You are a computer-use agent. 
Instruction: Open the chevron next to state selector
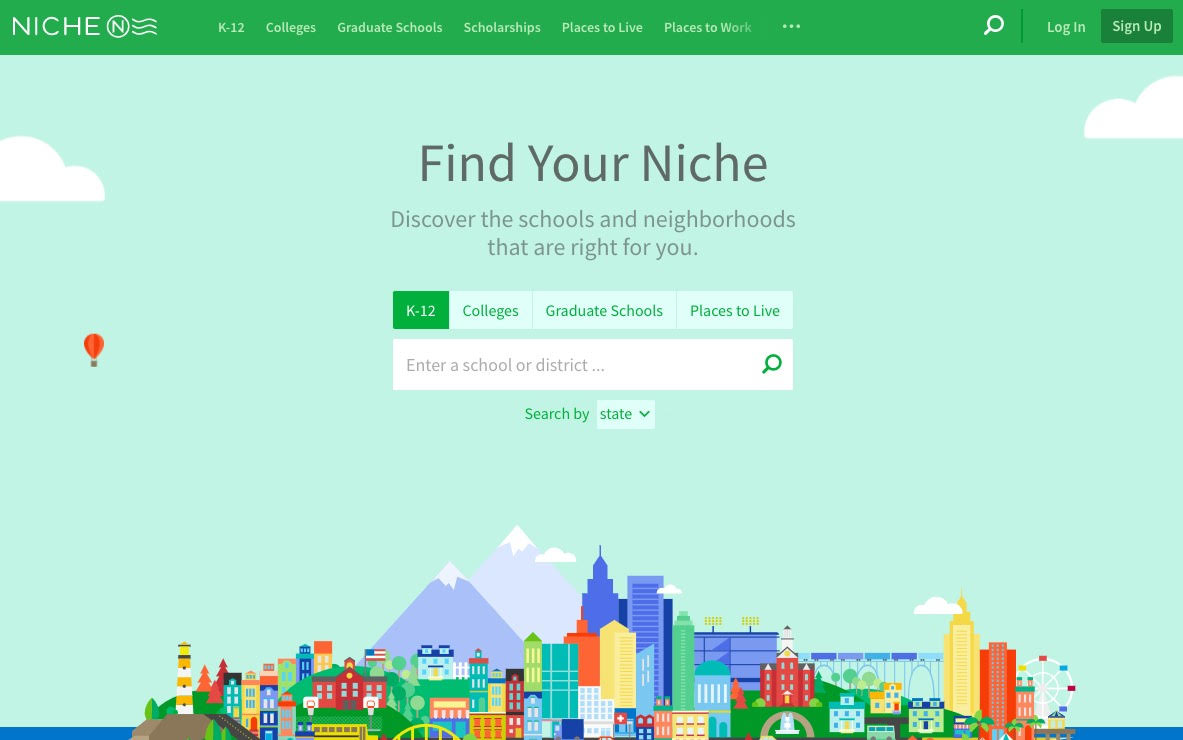pos(643,414)
